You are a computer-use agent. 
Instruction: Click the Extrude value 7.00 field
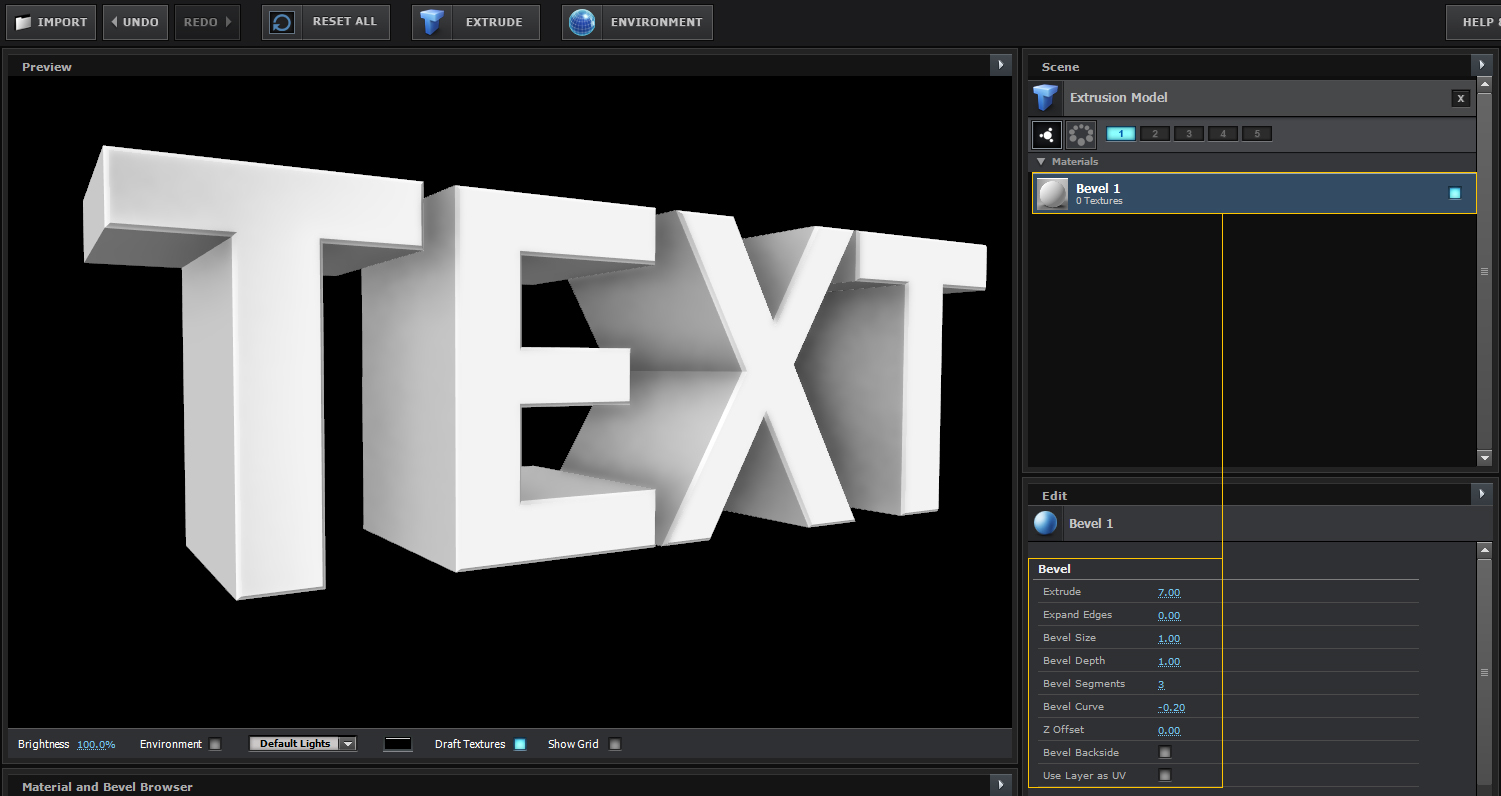pos(1168,592)
